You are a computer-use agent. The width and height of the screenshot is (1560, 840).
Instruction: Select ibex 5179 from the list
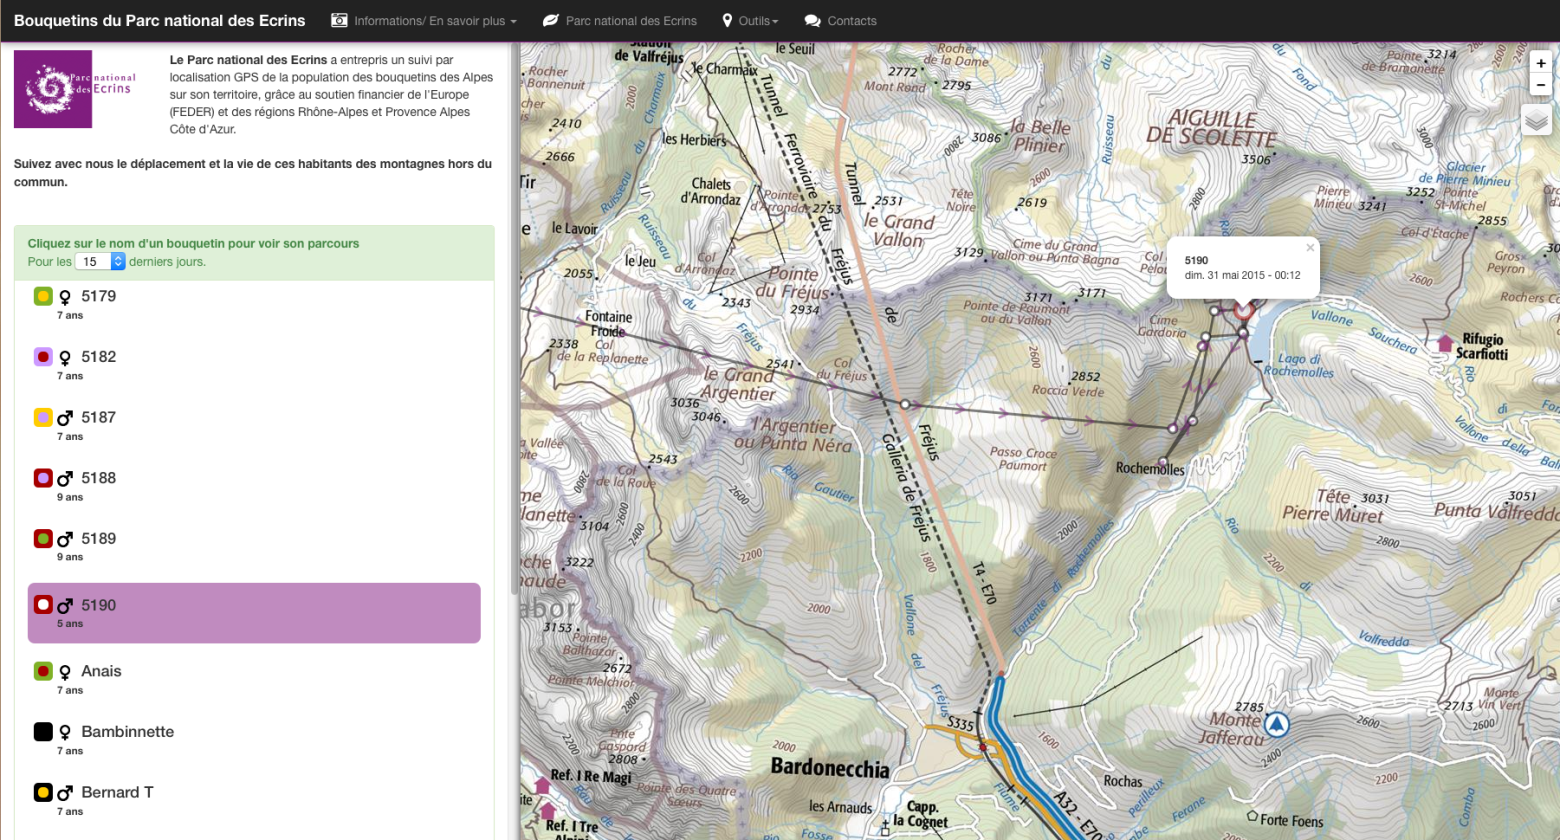point(98,296)
